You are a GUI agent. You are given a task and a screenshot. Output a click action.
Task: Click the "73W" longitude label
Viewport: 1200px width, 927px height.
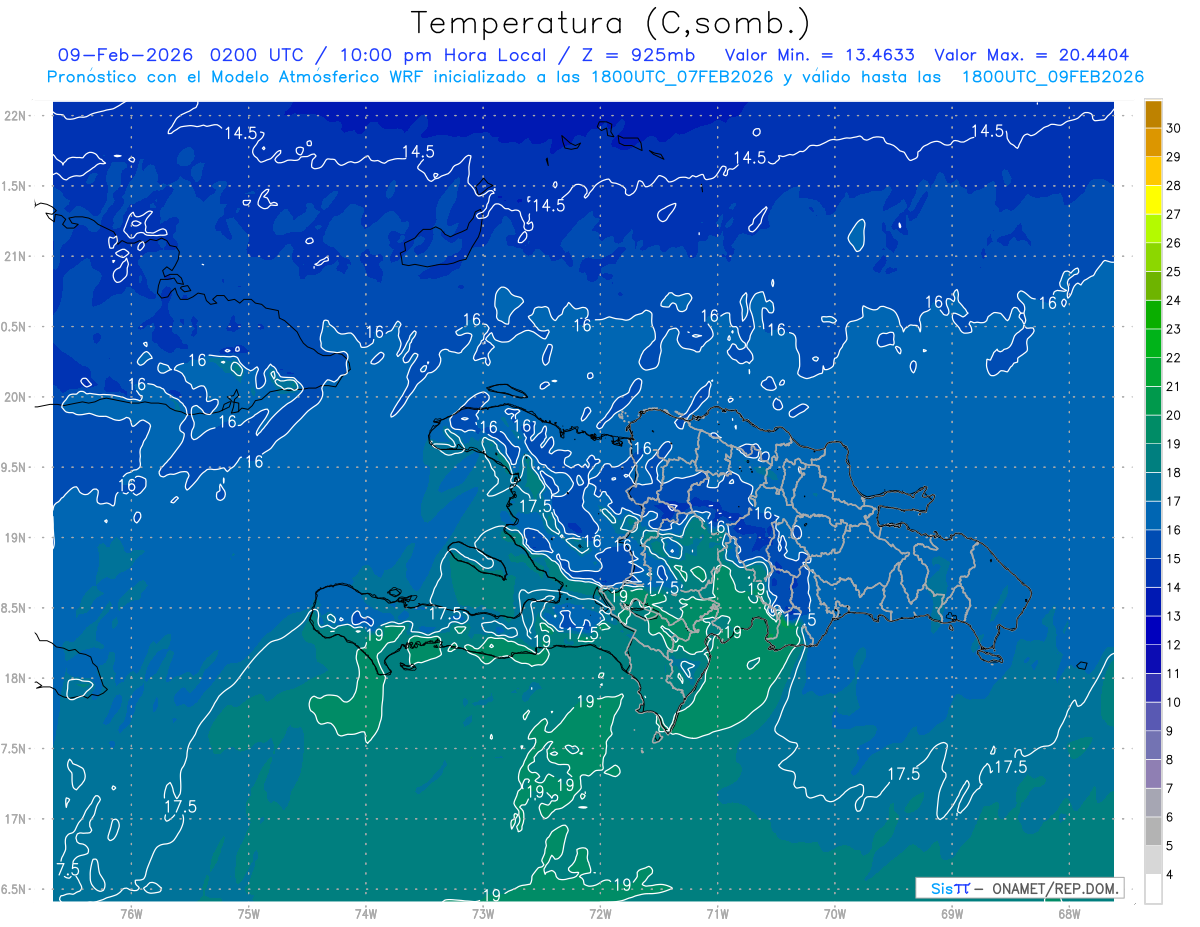pos(483,913)
